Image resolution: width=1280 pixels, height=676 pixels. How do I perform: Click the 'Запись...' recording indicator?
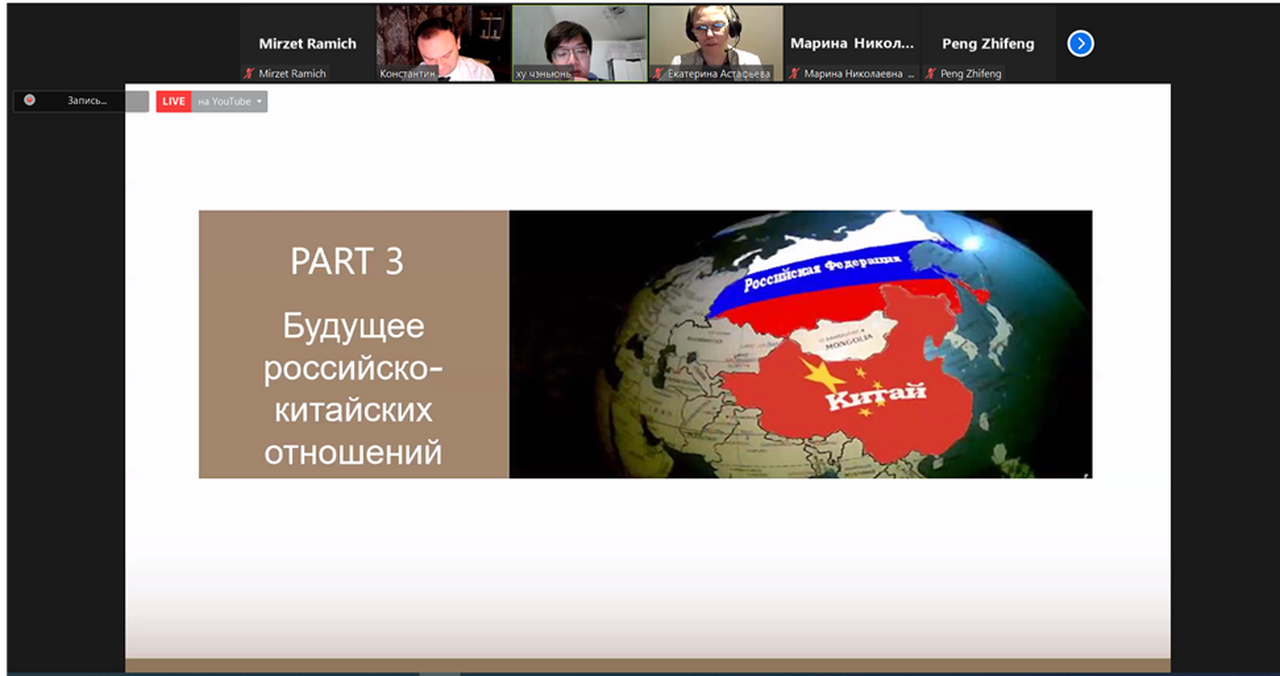81,101
